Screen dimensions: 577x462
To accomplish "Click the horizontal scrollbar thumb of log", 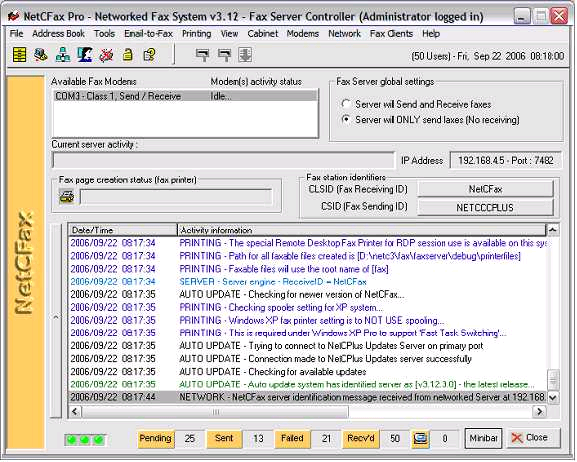I will point(215,412).
